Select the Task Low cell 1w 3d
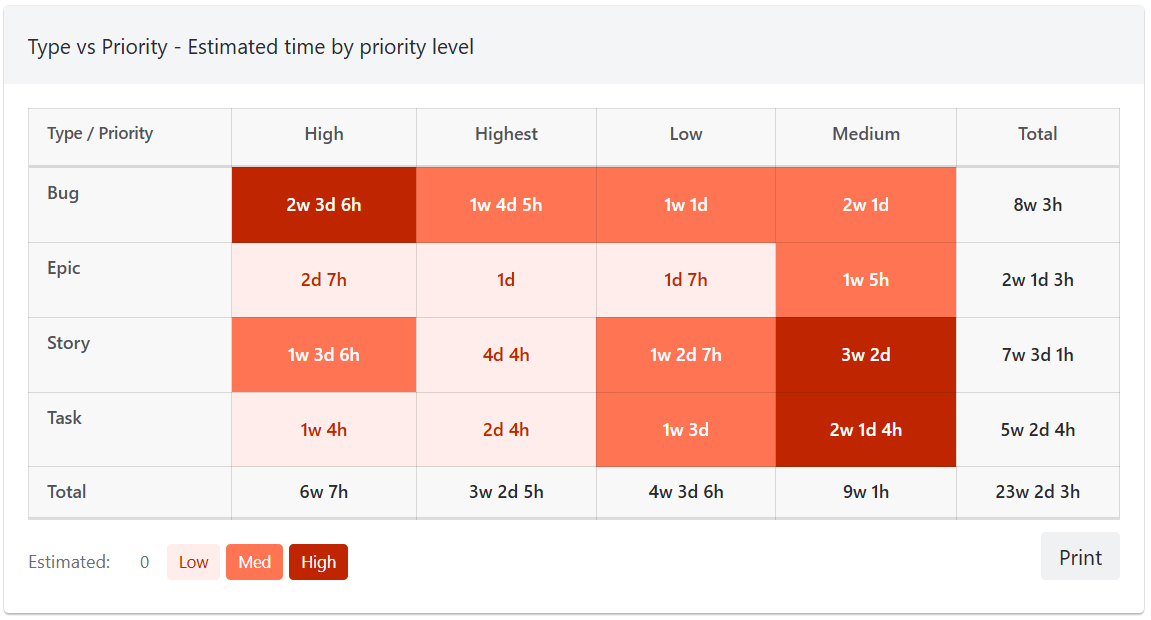 (686, 430)
